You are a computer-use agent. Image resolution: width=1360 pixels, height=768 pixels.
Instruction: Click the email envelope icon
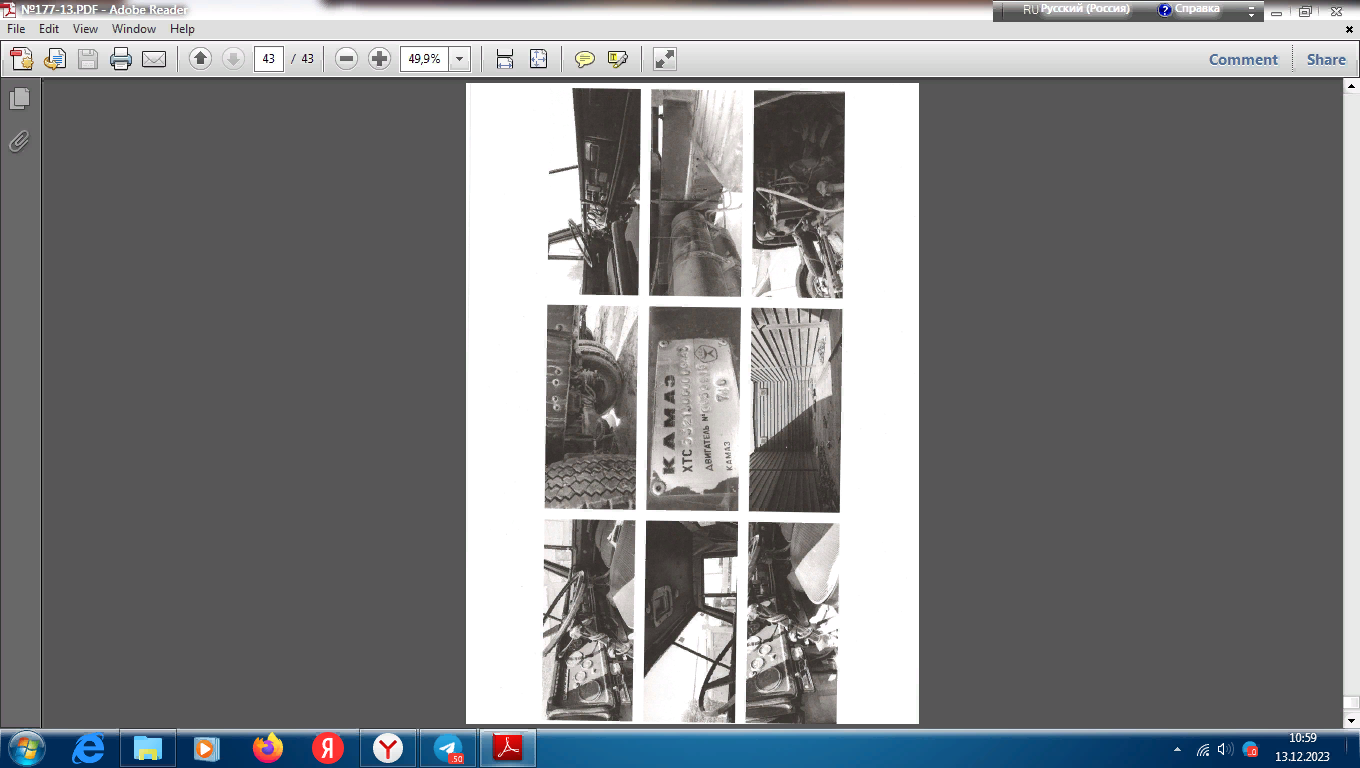(154, 59)
